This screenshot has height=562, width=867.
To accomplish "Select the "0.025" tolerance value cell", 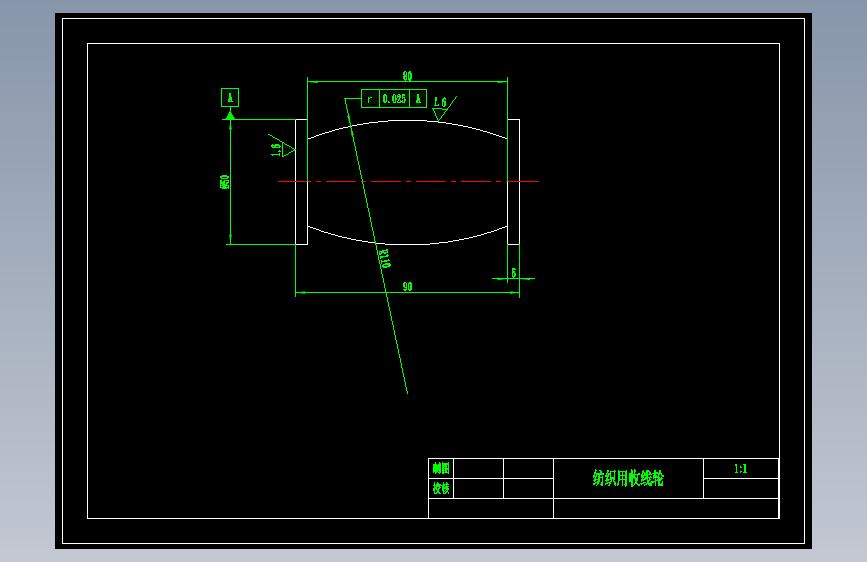I will pos(394,98).
